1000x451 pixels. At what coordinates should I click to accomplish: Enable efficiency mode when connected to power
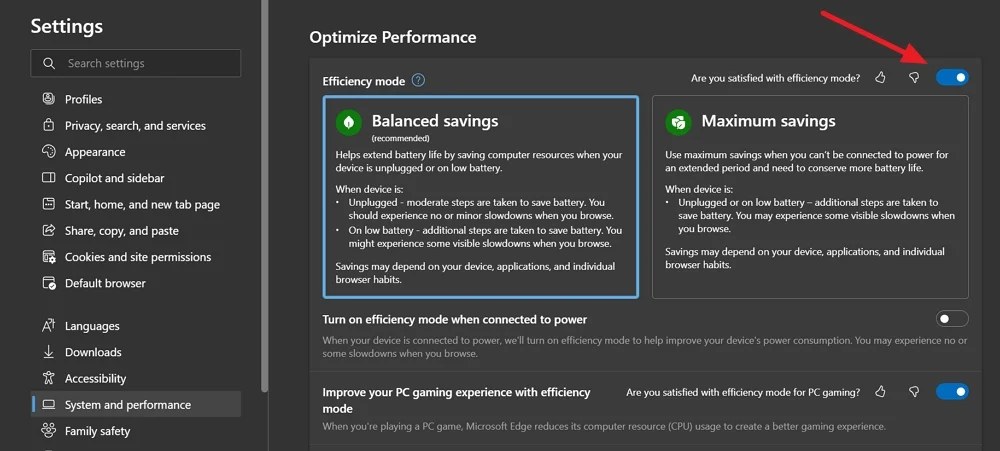click(952, 319)
